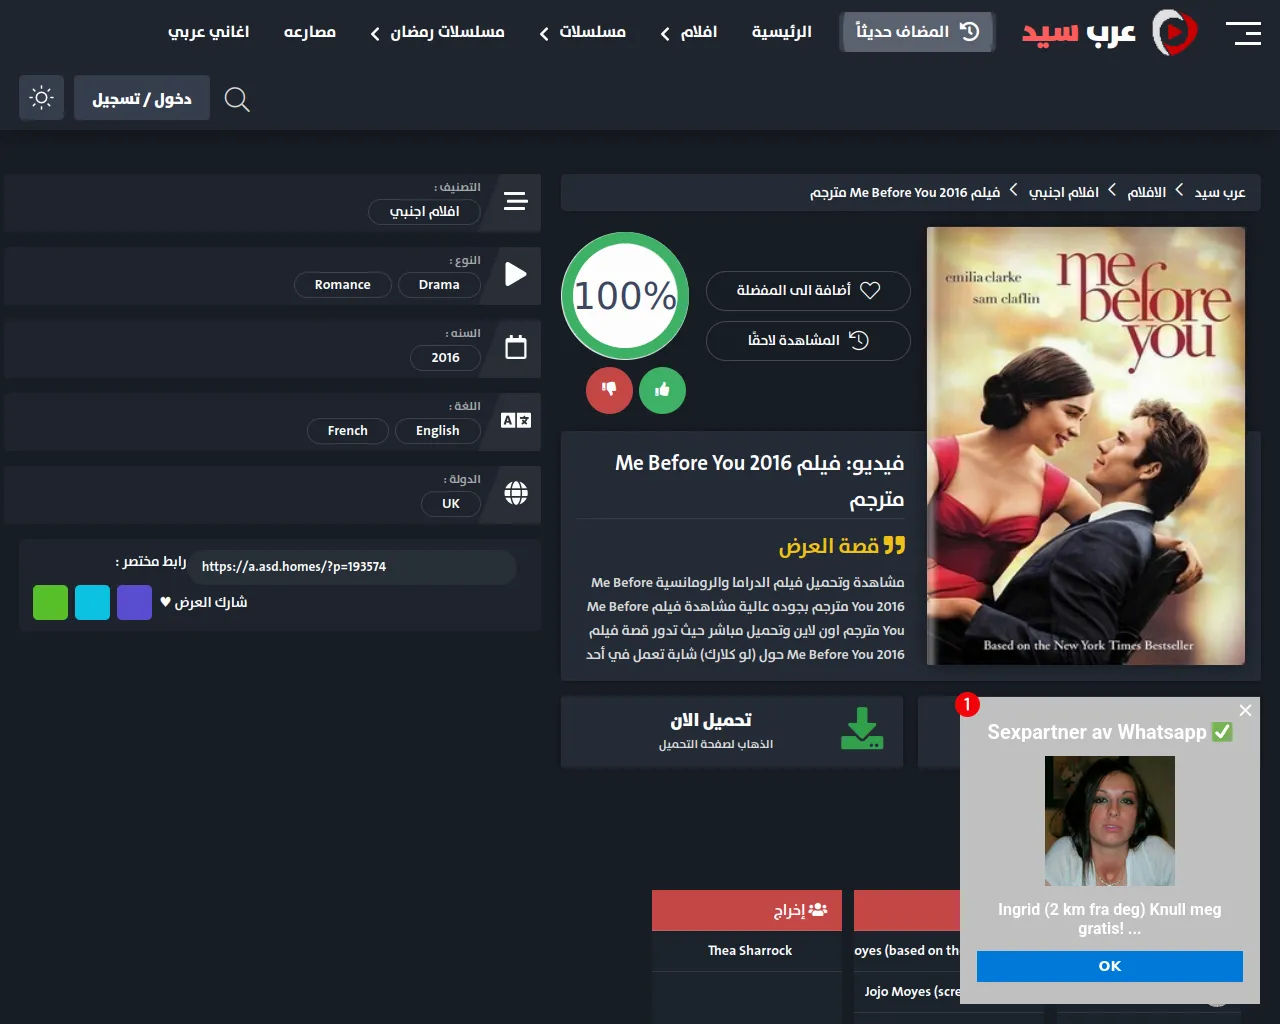
Task: Click the year calendar icon
Action: pyautogui.click(x=516, y=348)
